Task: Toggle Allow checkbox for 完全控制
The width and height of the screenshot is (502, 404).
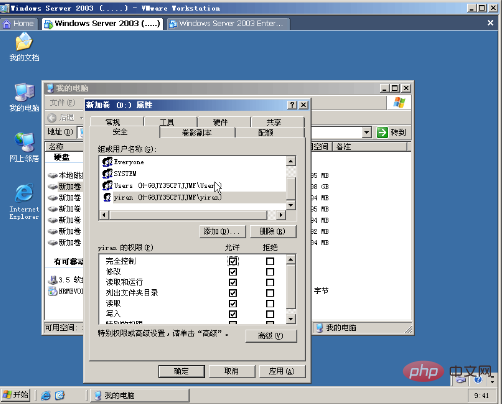Action: point(233,261)
